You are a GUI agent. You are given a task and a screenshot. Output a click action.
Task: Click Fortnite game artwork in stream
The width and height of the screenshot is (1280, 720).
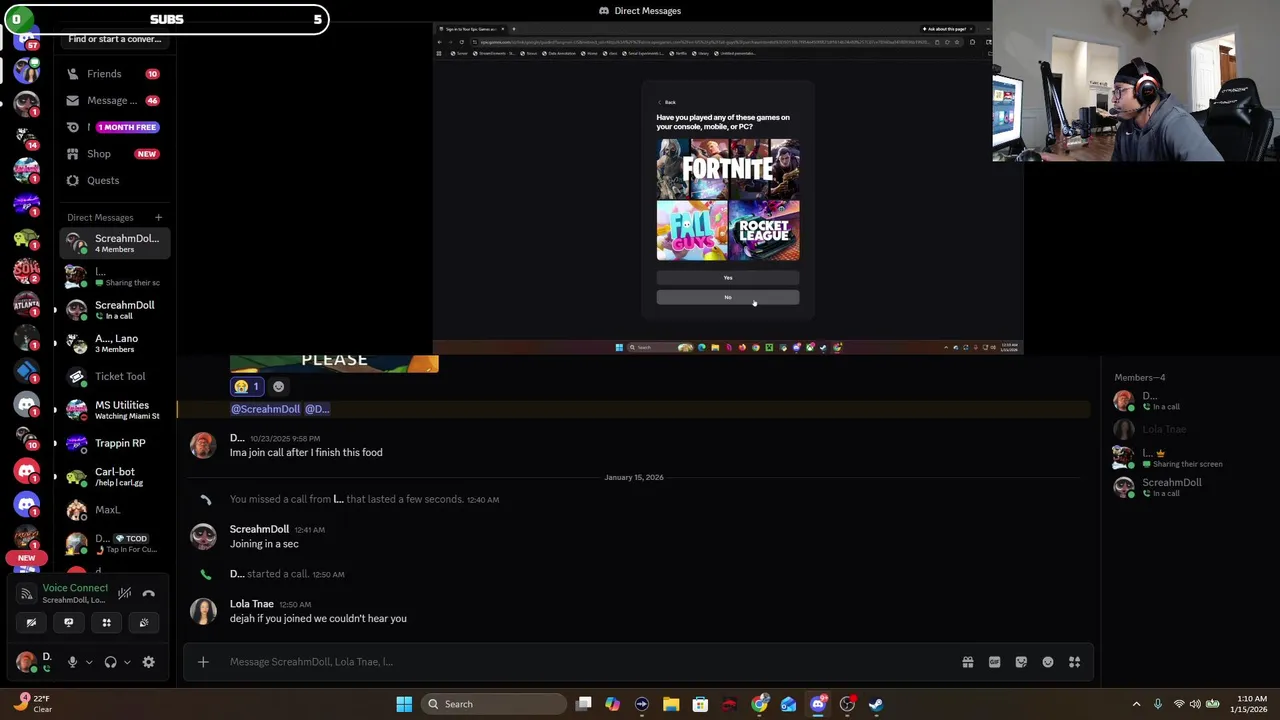[728, 168]
